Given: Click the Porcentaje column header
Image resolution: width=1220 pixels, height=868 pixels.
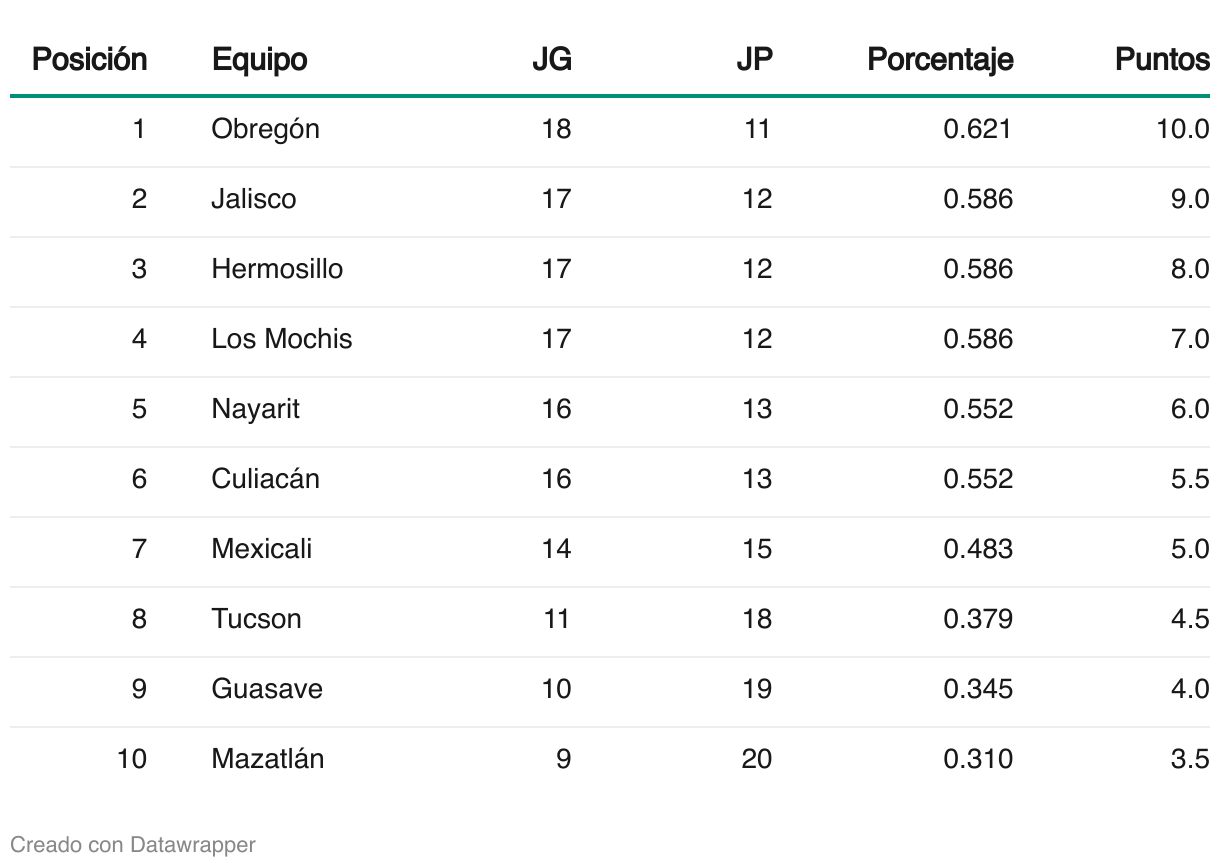Looking at the screenshot, I should 940,60.
